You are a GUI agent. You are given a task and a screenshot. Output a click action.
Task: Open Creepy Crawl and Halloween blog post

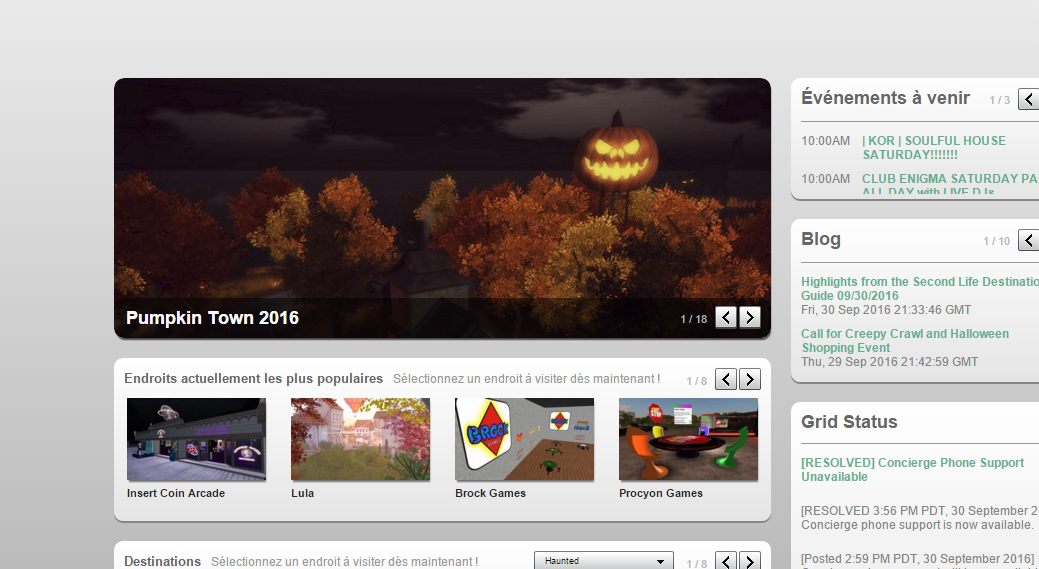[904, 340]
